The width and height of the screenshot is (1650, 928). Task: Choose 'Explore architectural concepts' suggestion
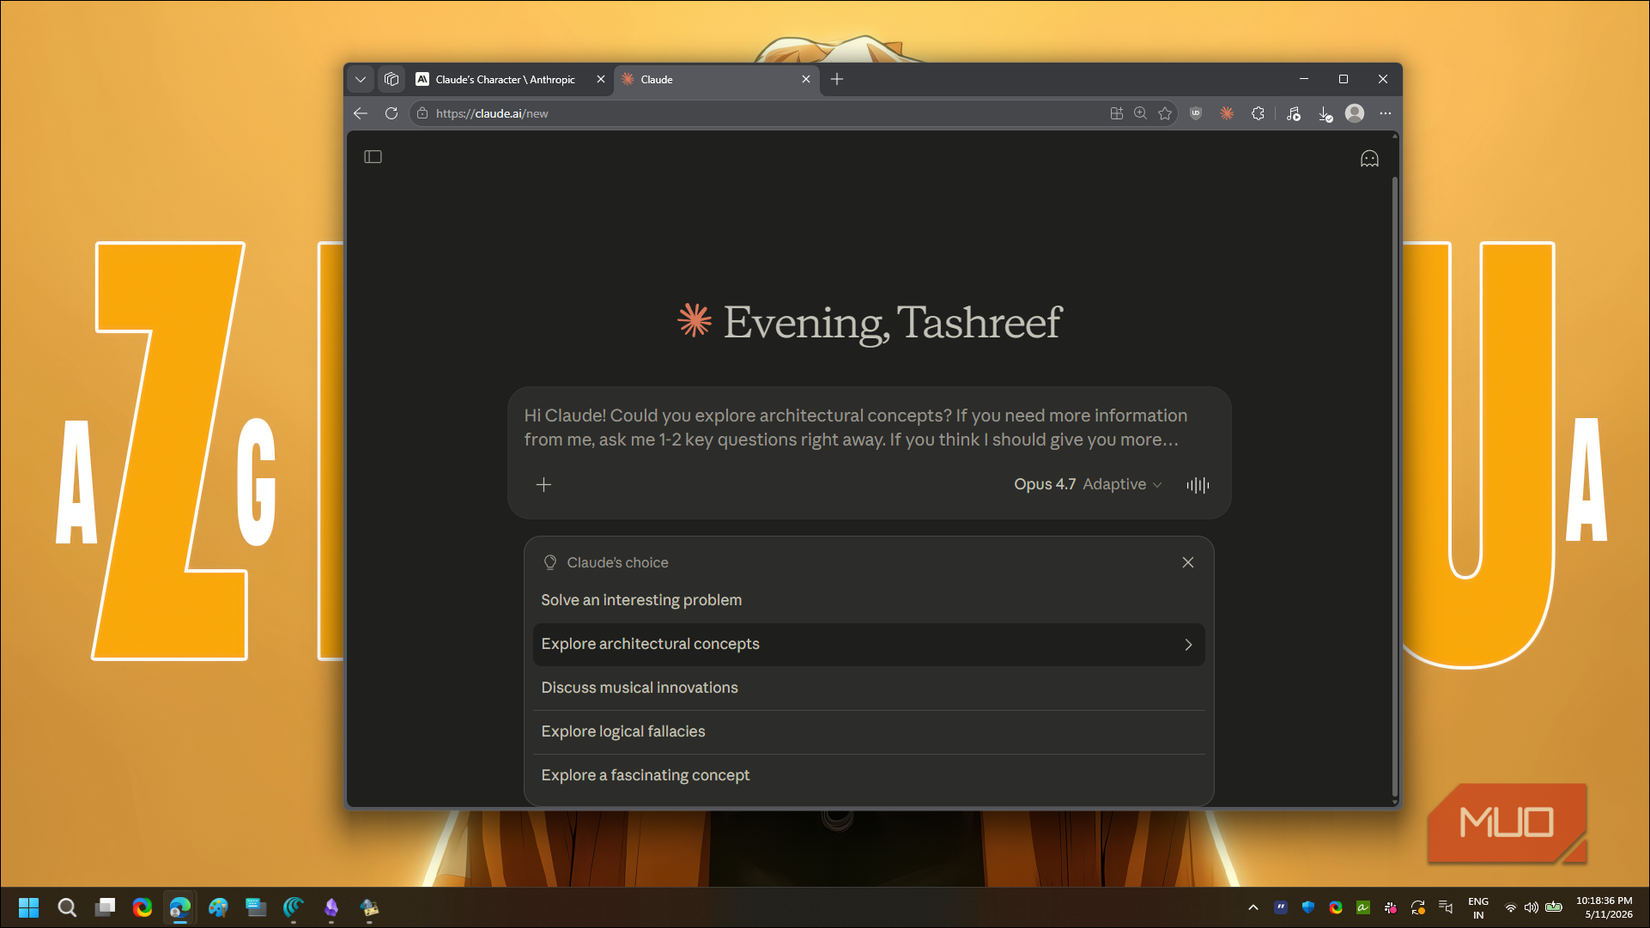point(868,644)
